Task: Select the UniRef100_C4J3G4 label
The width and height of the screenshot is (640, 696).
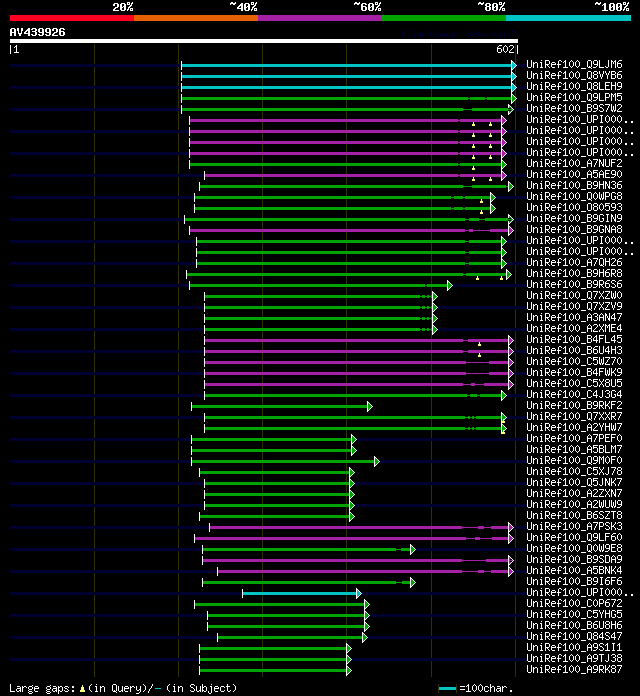Action: [574, 394]
